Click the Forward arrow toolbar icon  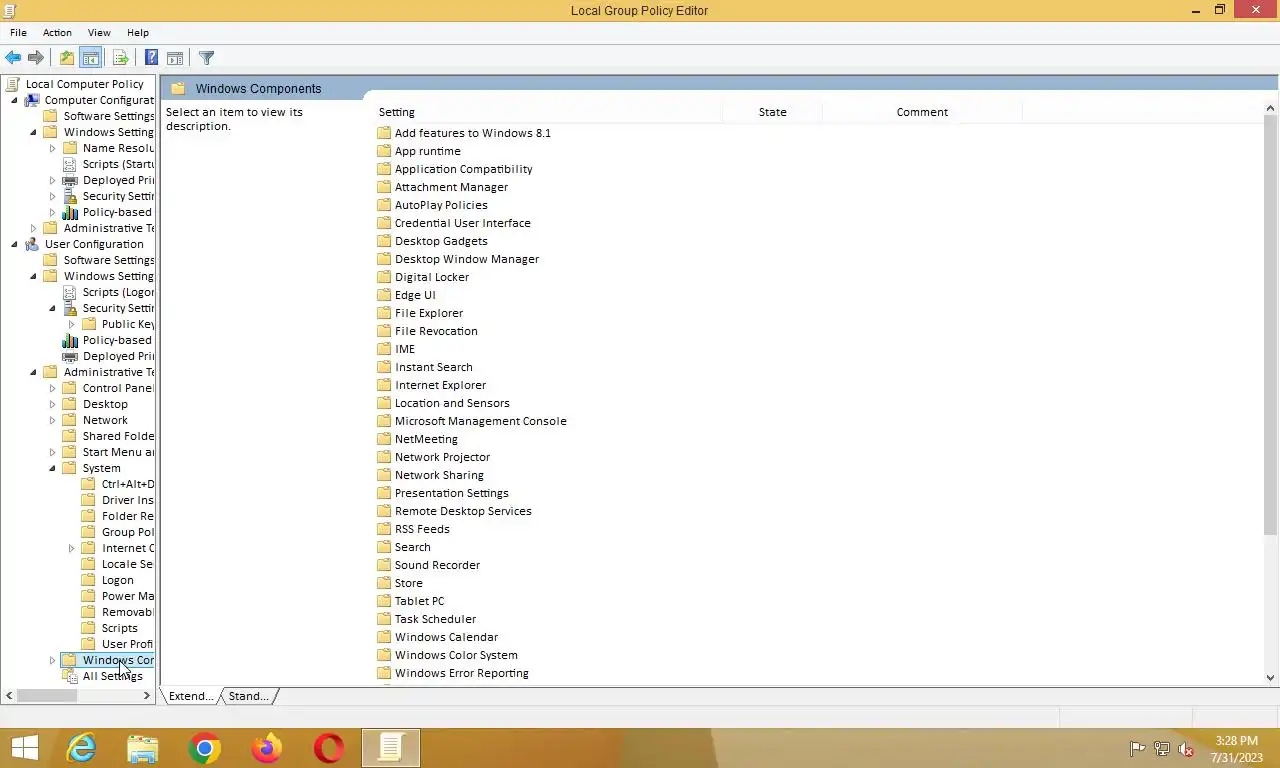(x=36, y=58)
